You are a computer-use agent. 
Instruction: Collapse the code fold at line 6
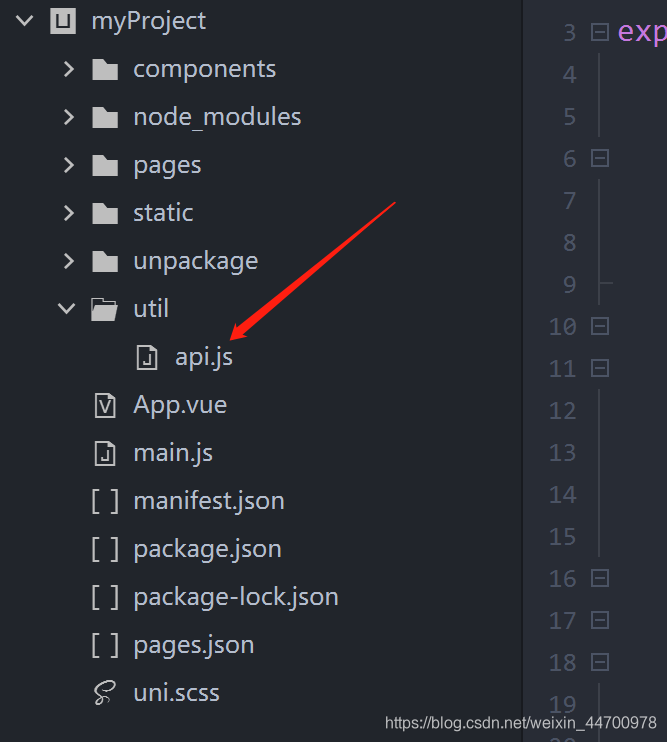600,159
